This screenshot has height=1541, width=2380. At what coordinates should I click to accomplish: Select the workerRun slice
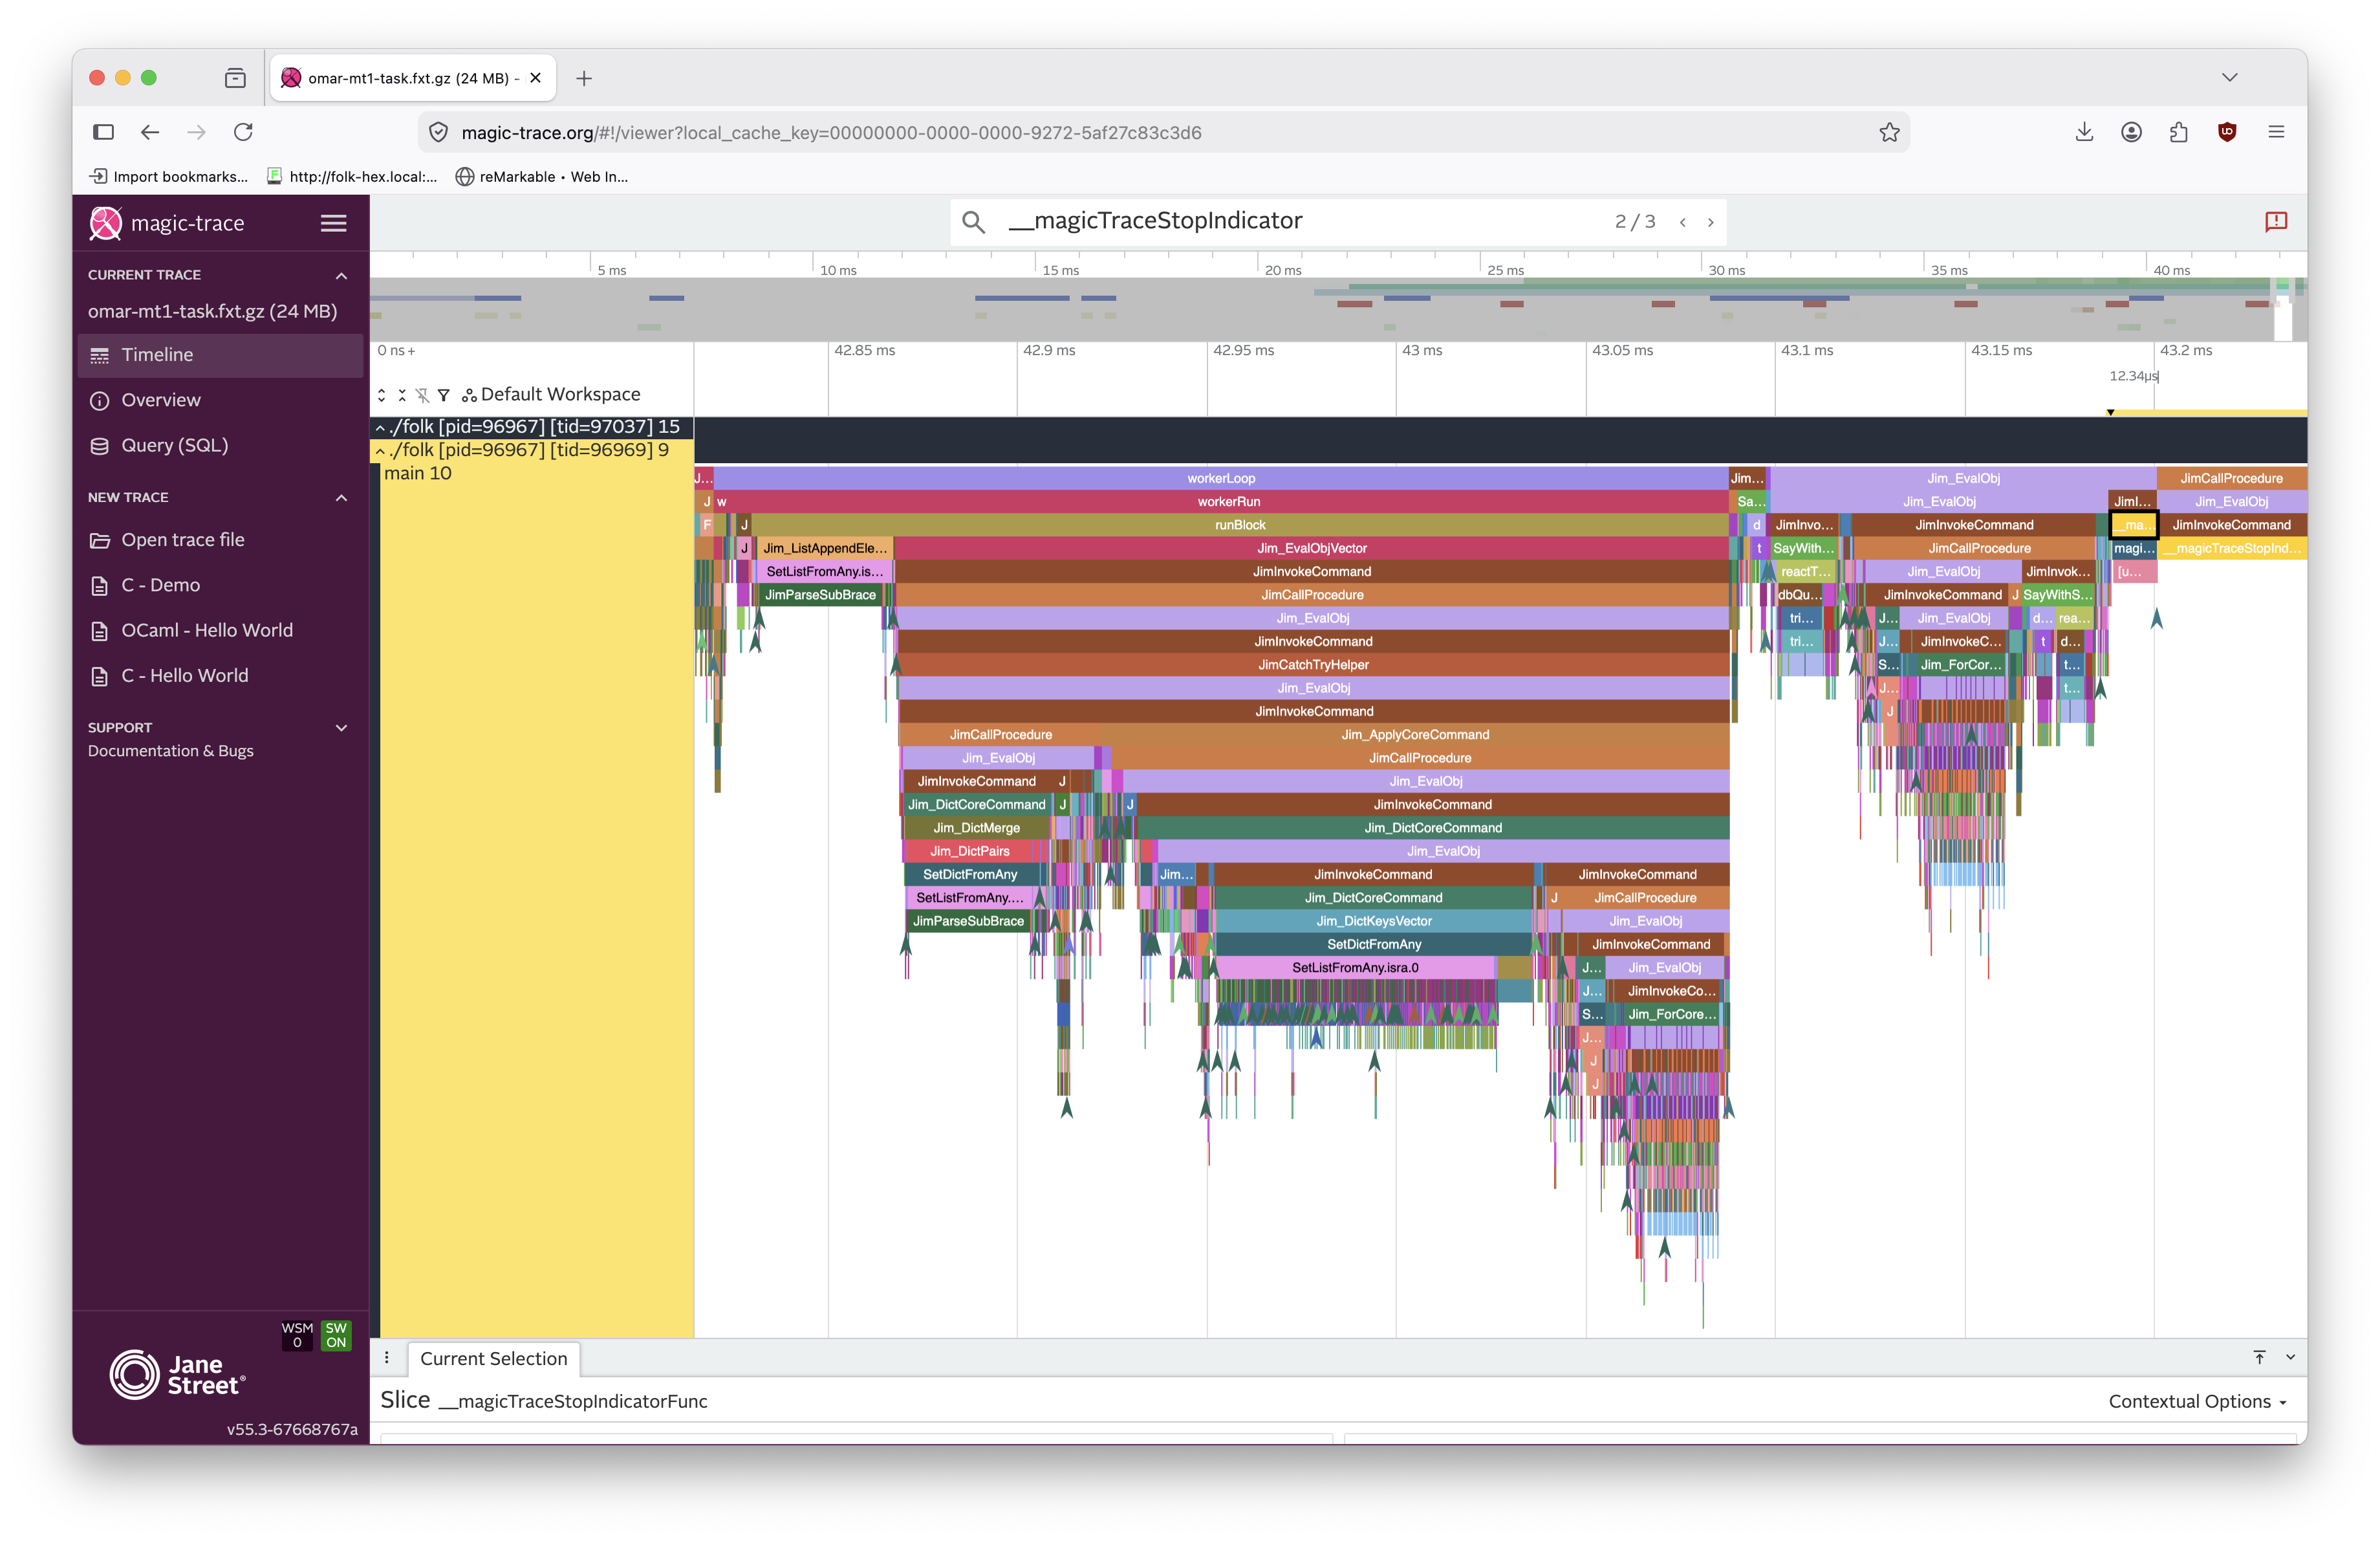[x=1228, y=502]
